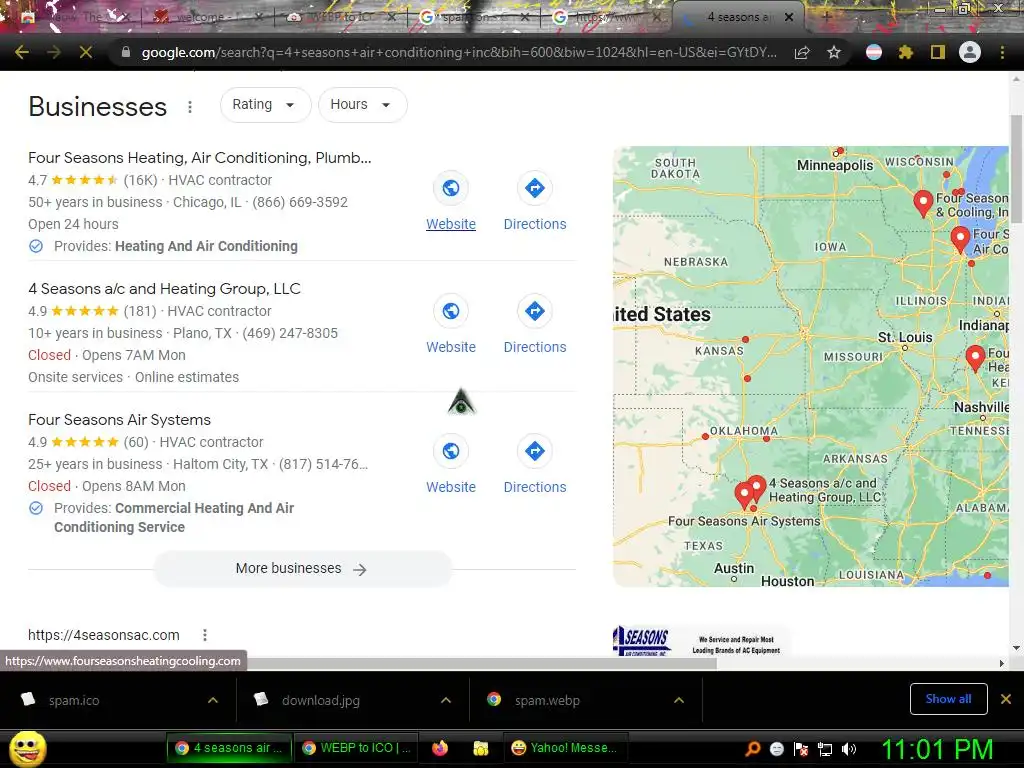Expand options for spam.ico download
This screenshot has height=768, width=1024.
[213, 700]
